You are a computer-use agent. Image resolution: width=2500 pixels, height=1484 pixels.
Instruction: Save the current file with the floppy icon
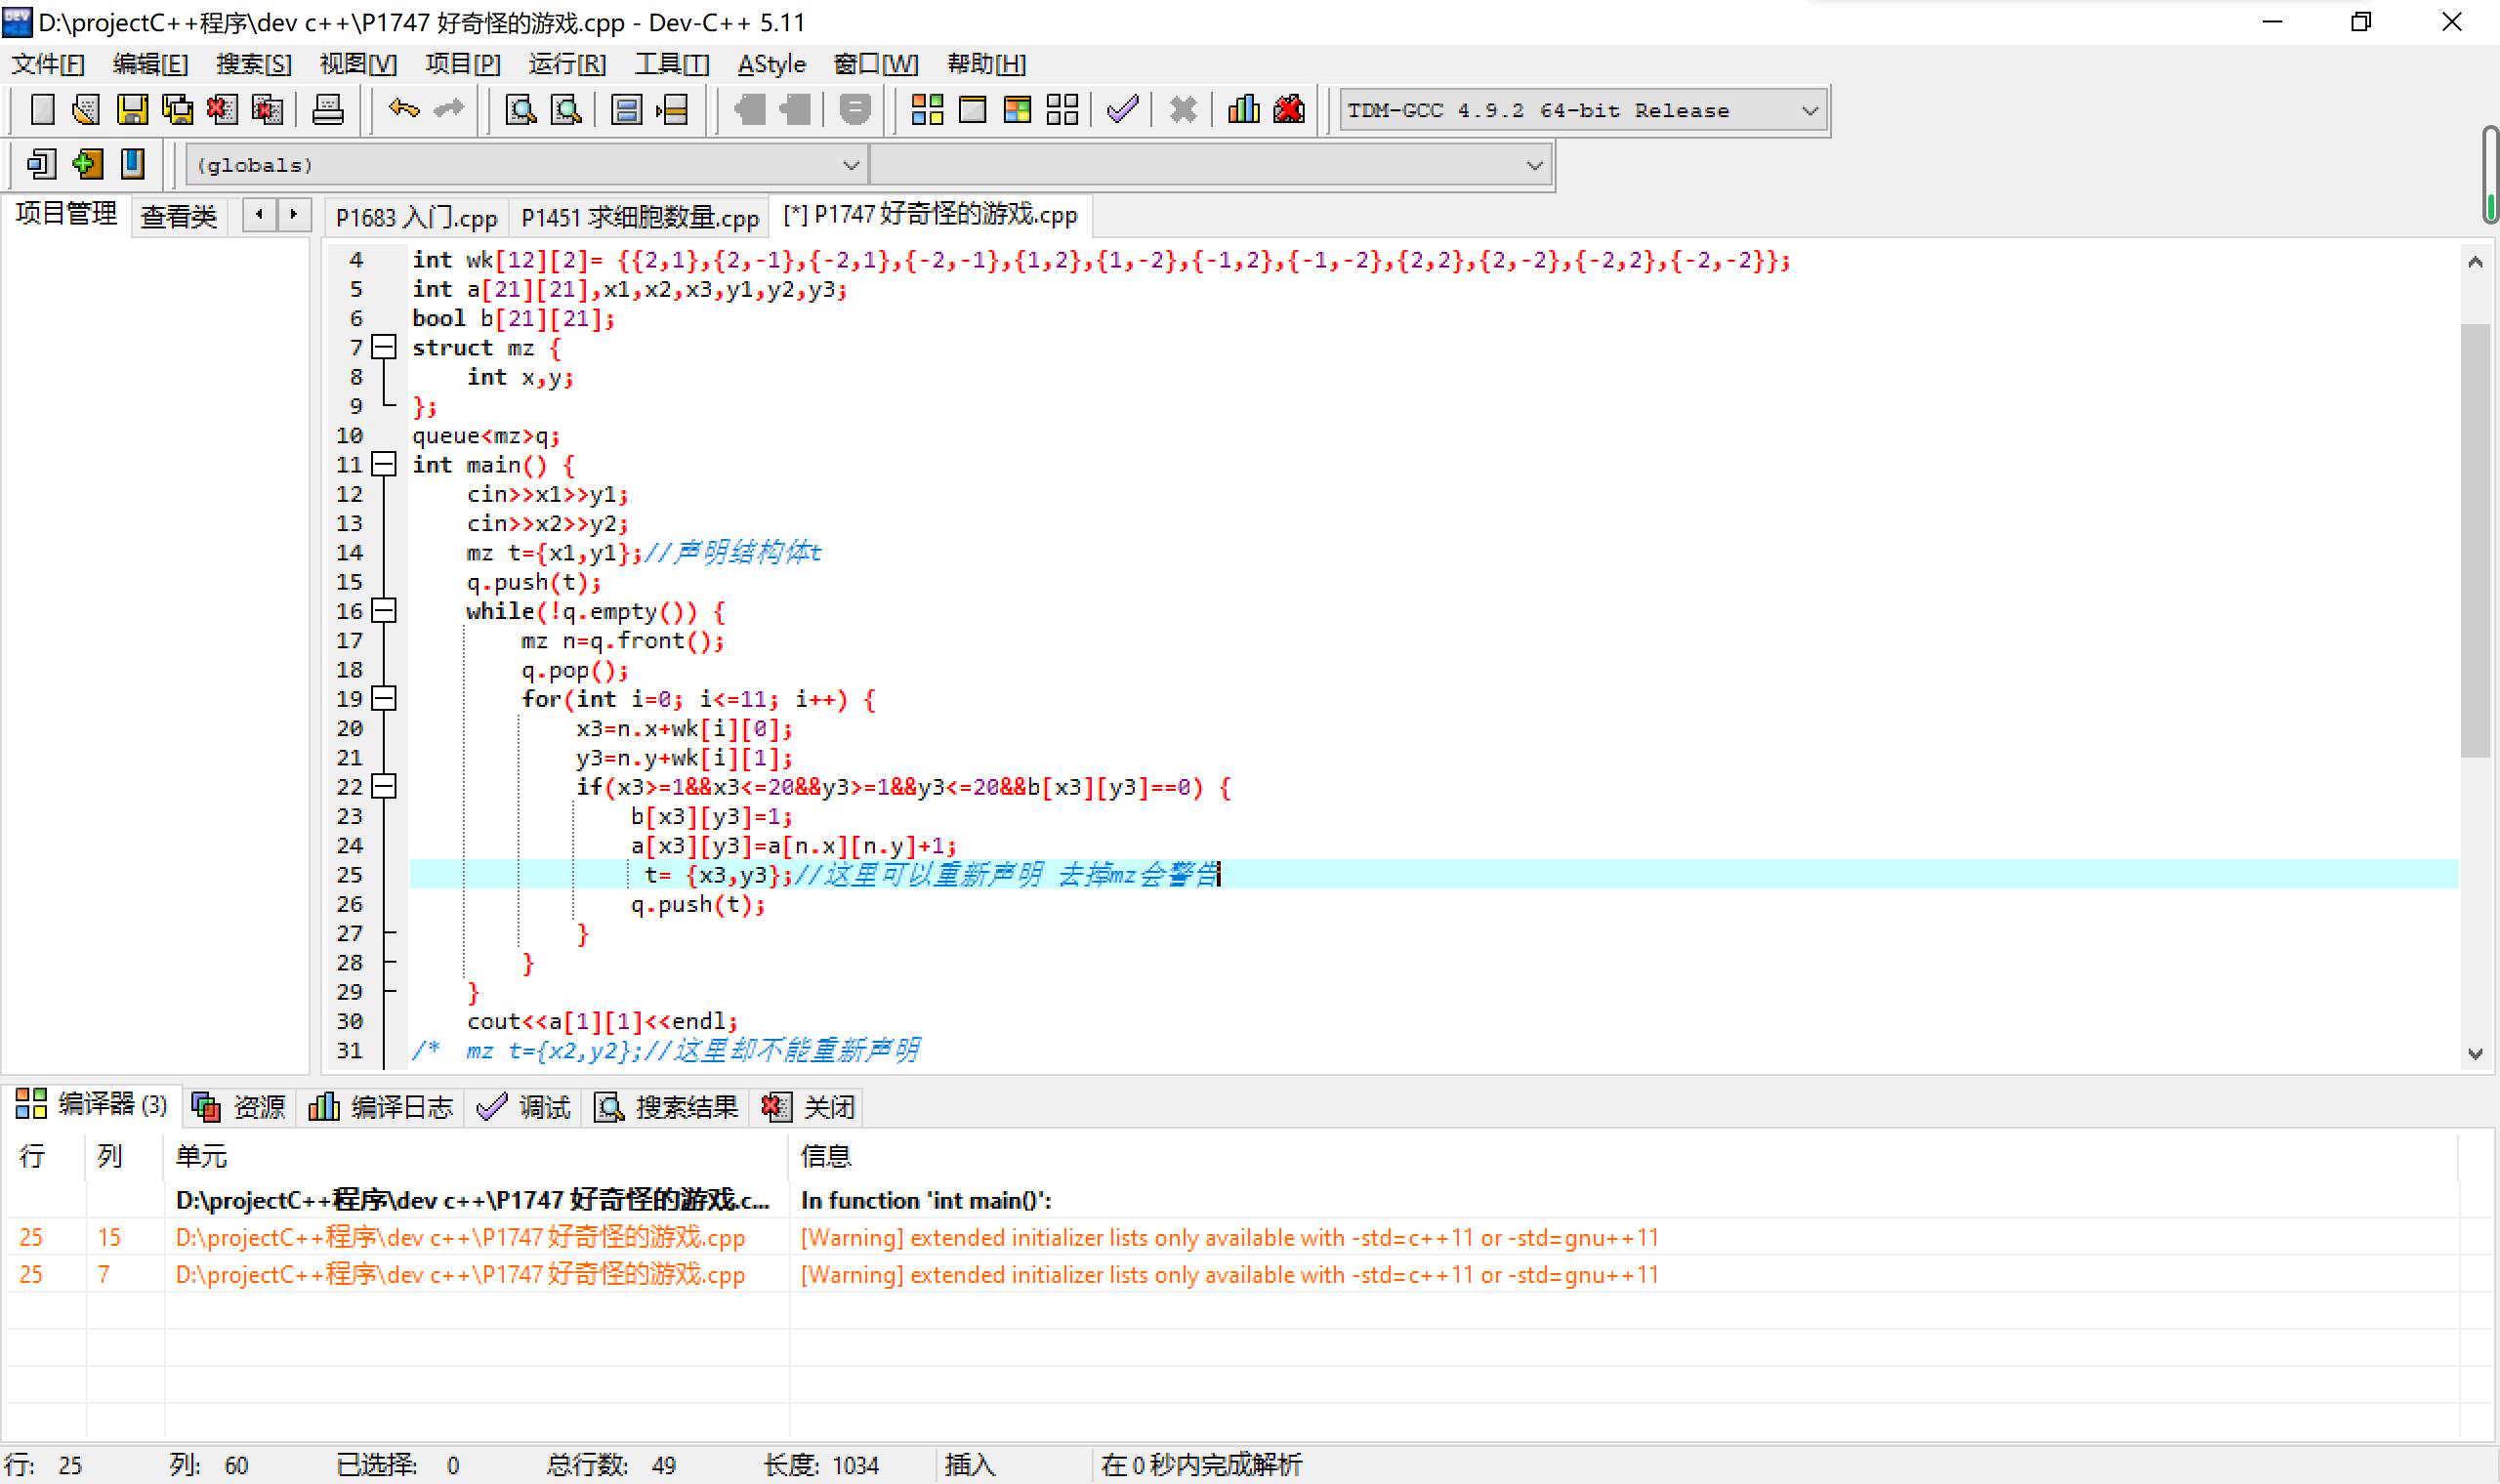click(x=132, y=109)
